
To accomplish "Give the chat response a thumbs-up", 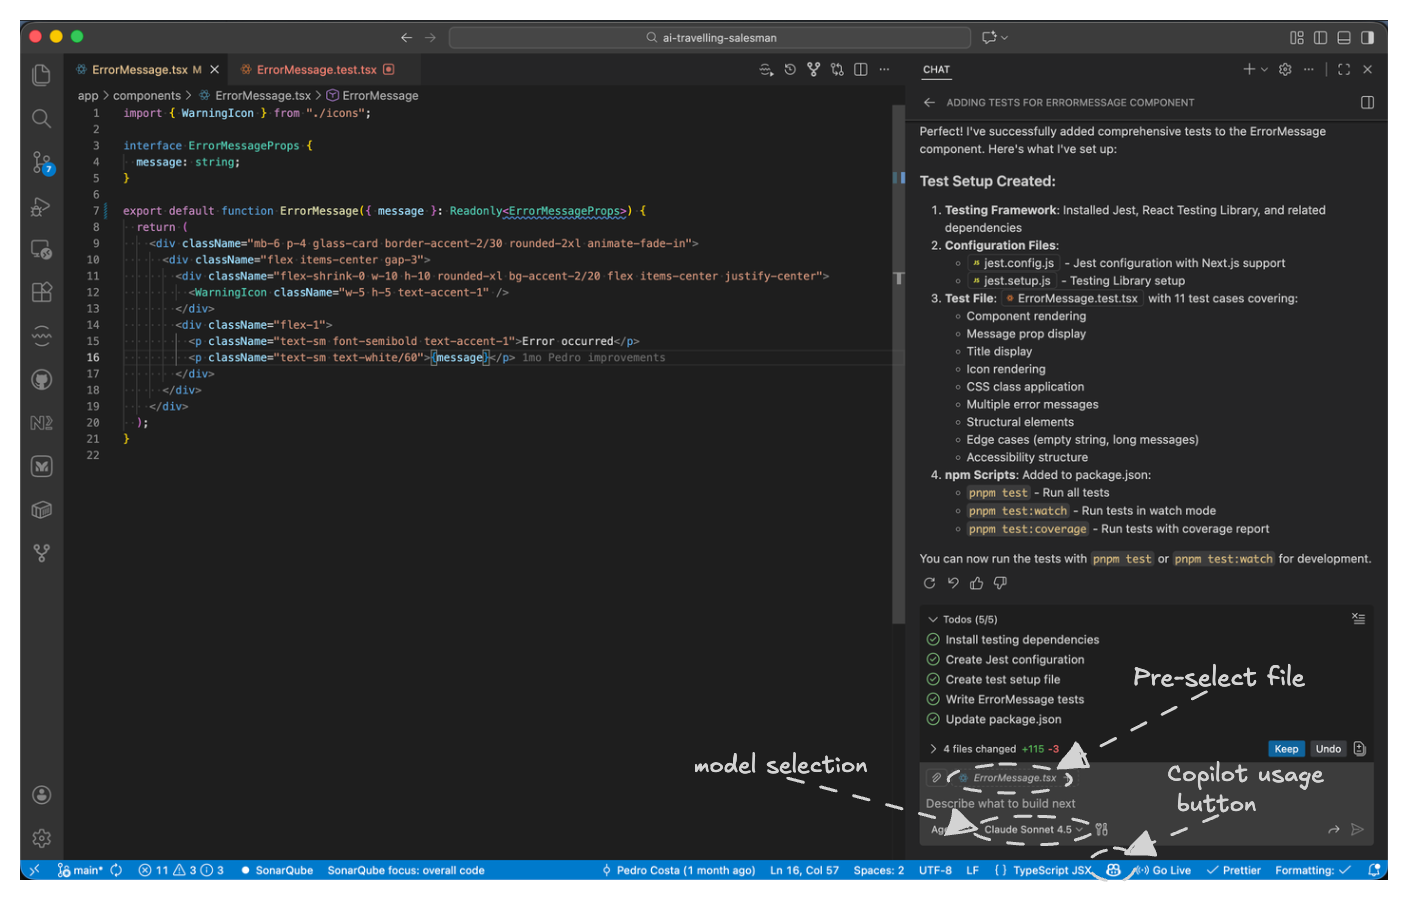I will pos(976,582).
